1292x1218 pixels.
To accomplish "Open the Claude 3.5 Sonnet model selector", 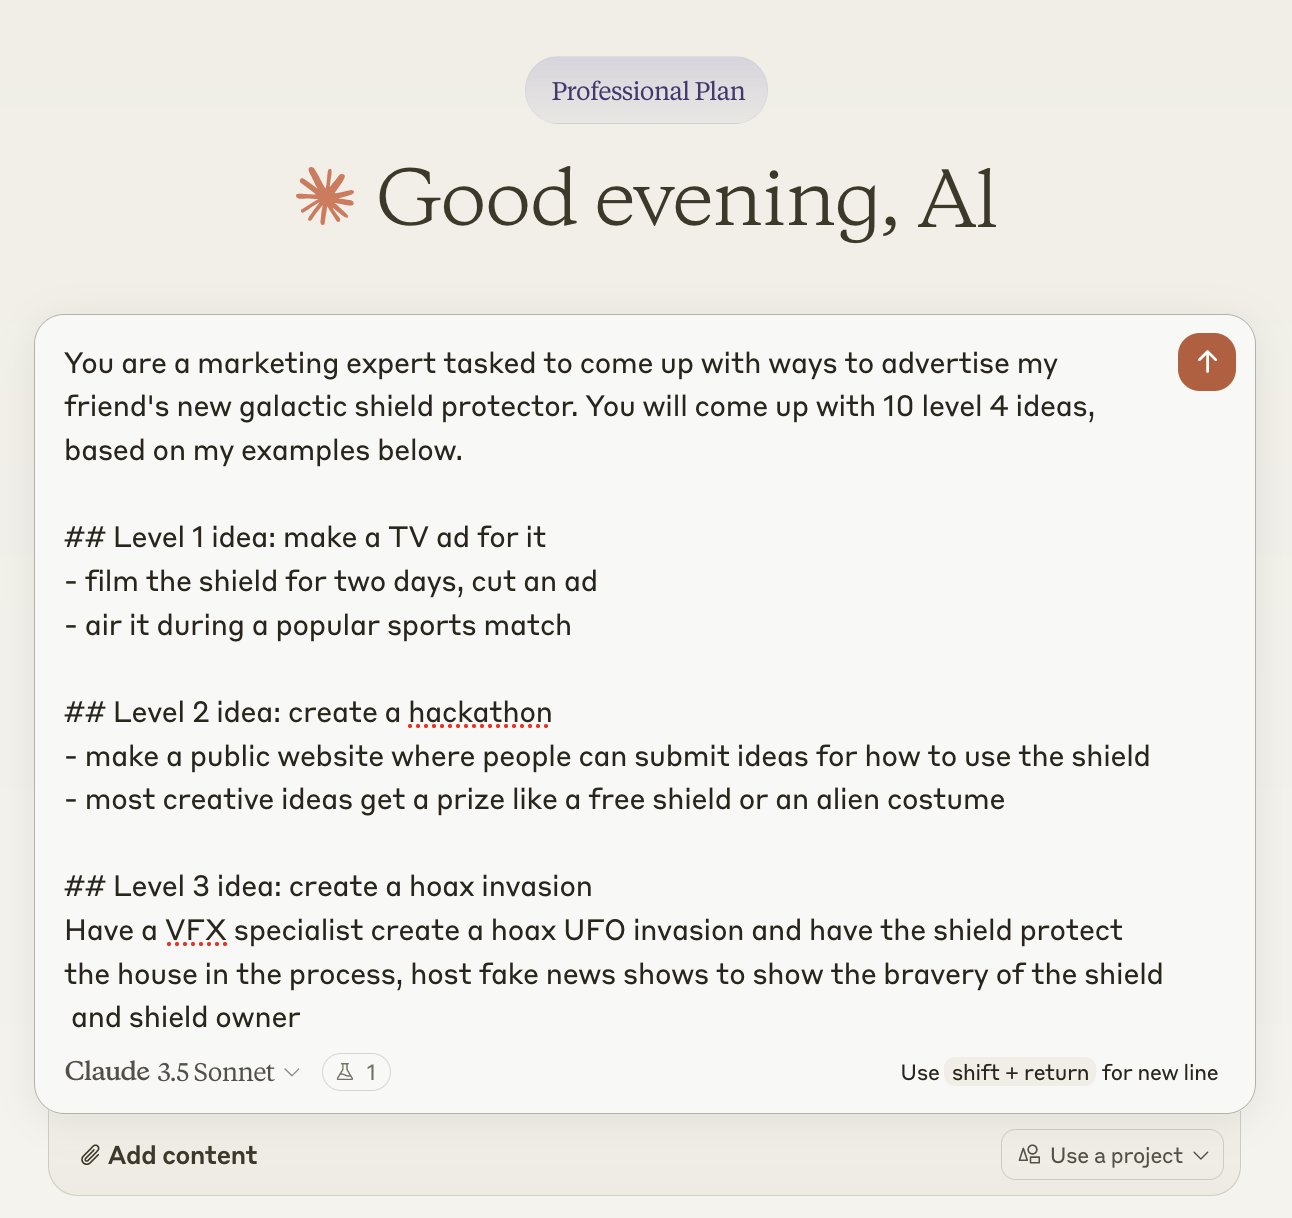I will click(x=182, y=1072).
